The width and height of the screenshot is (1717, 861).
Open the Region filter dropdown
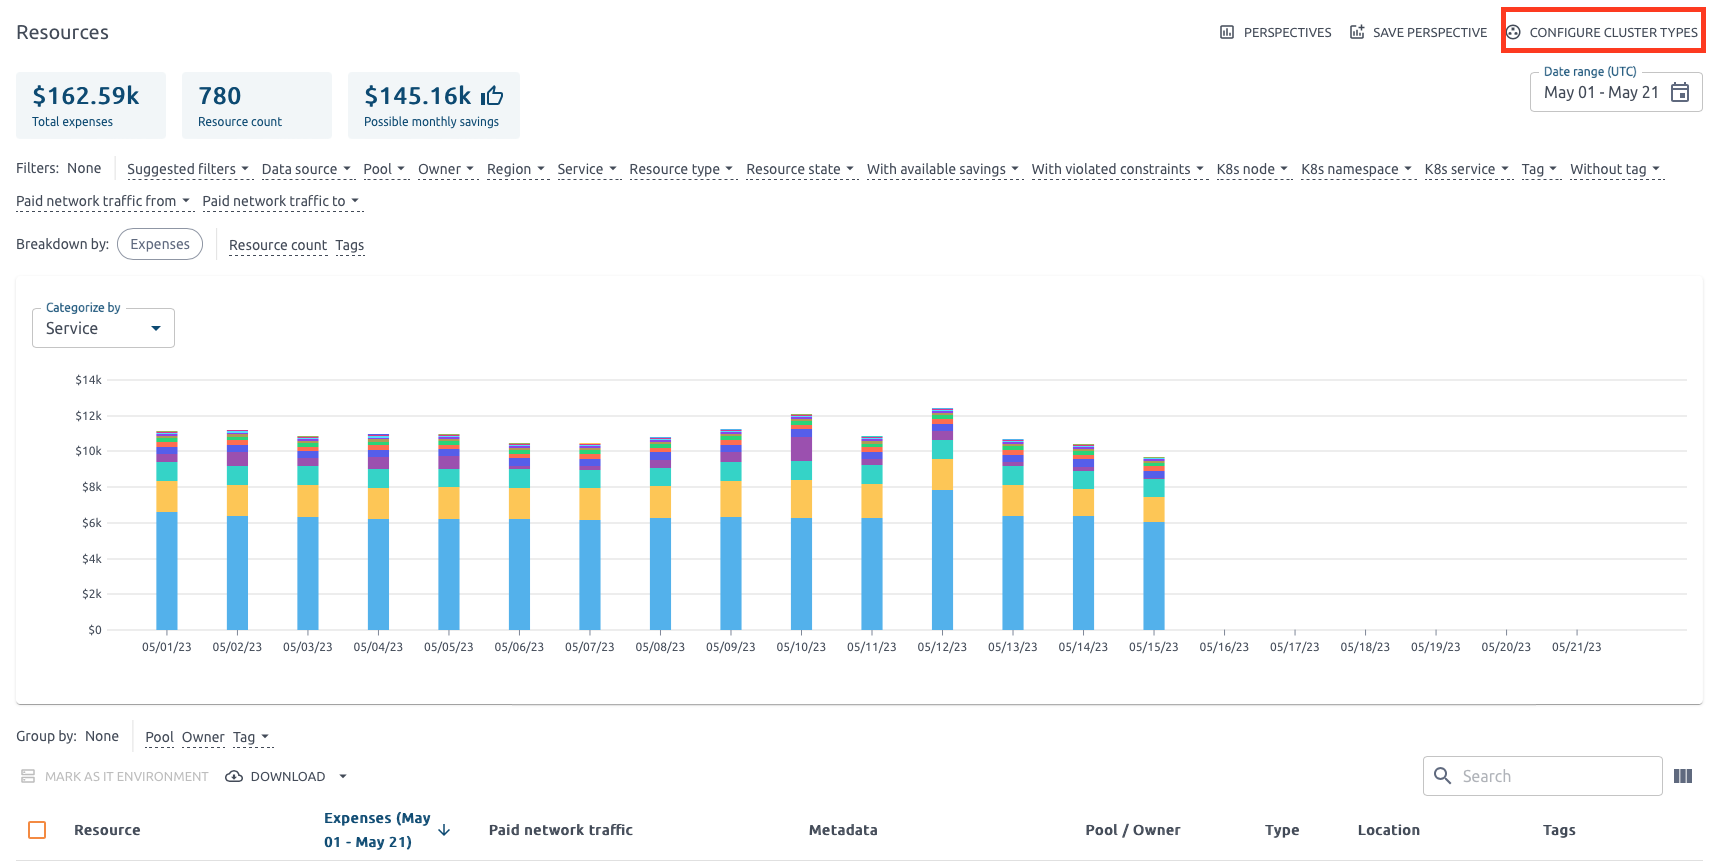515,169
